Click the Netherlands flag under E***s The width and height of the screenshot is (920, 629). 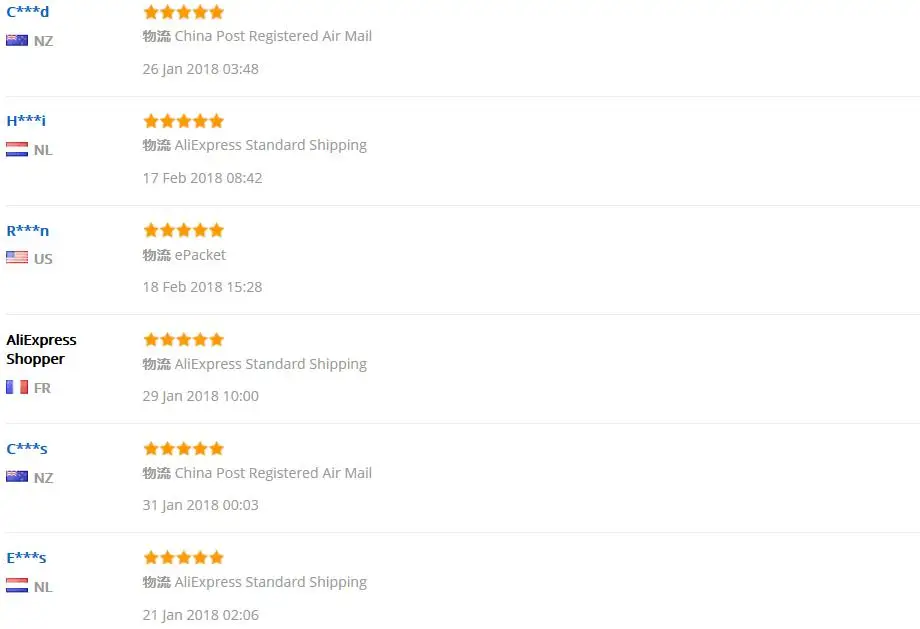17,586
